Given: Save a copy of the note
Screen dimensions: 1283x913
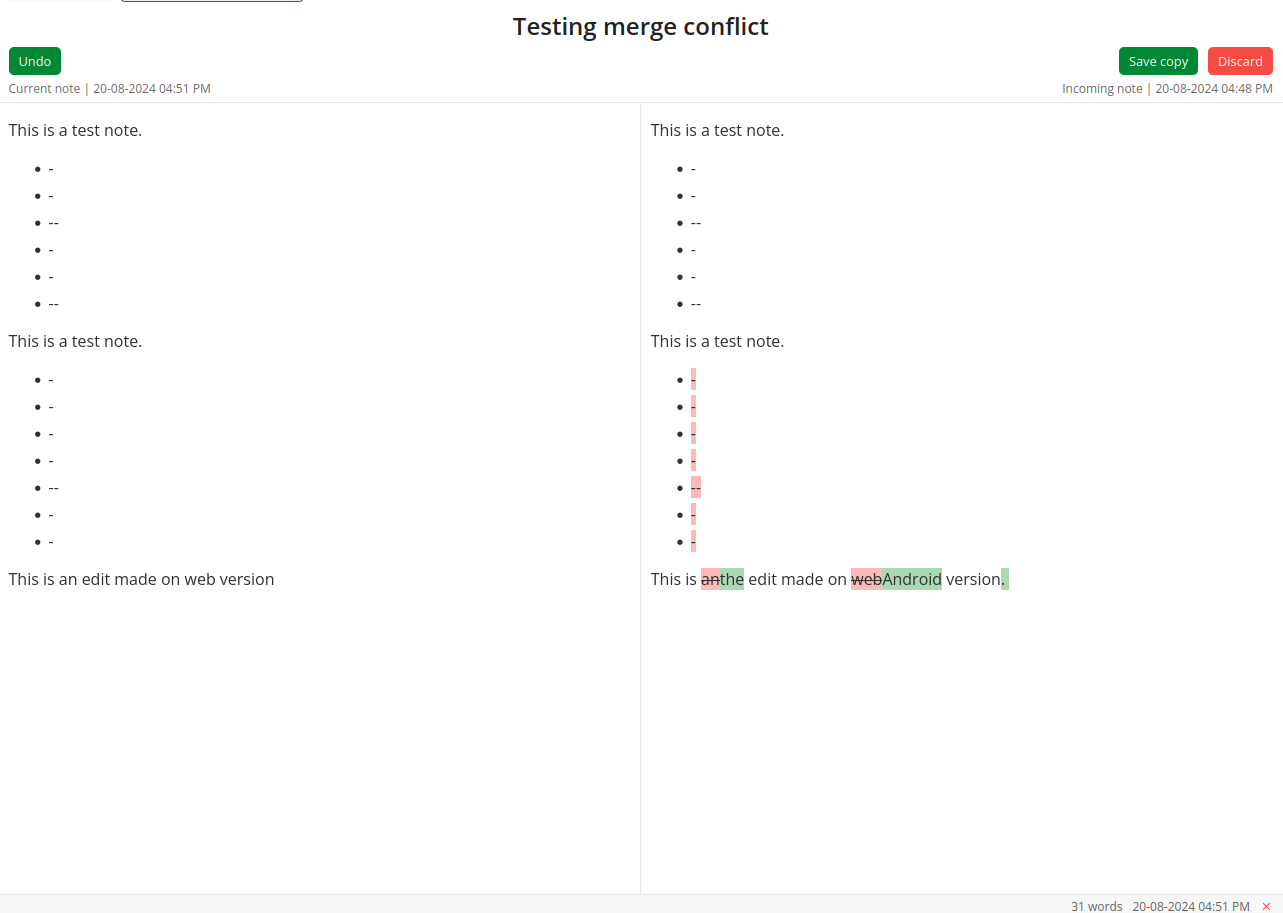Looking at the screenshot, I should [1158, 61].
